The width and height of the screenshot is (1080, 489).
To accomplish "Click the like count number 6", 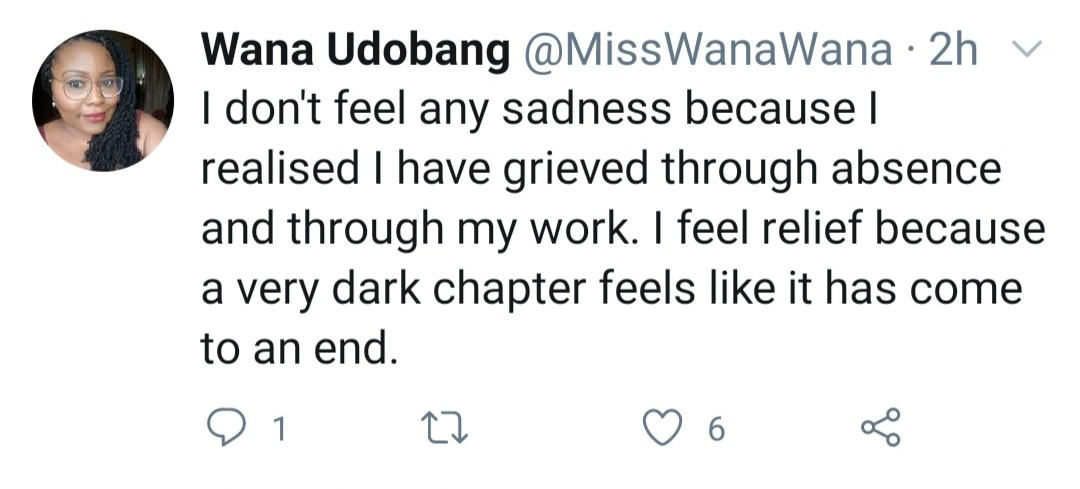I will pyautogui.click(x=715, y=429).
